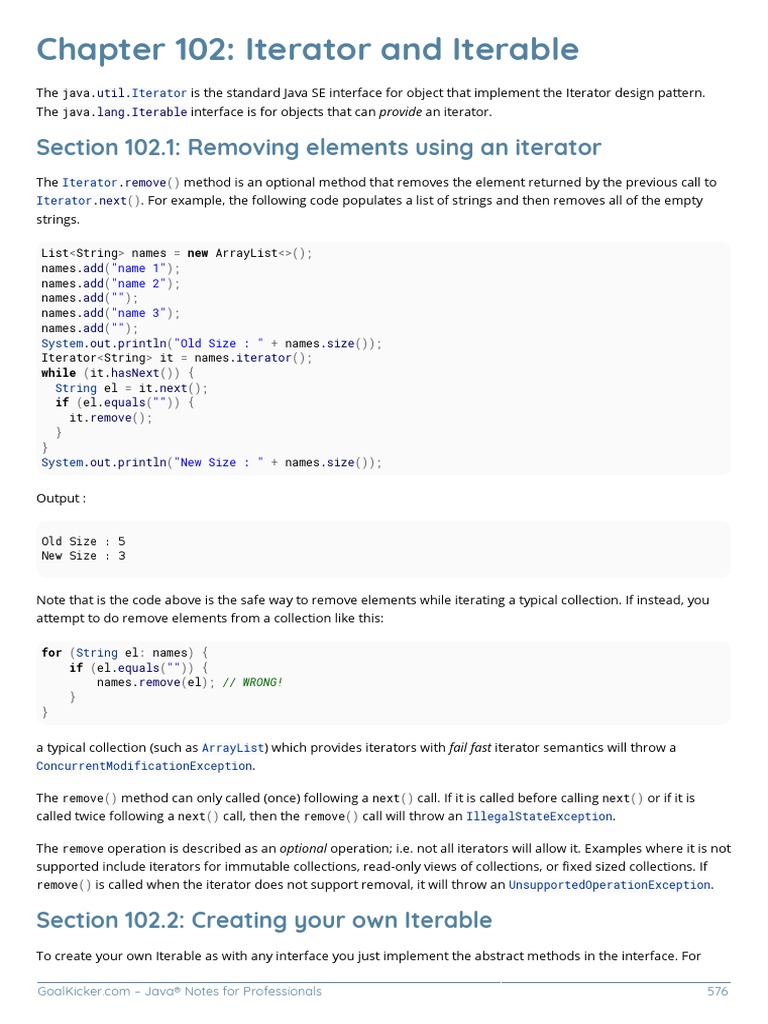
Task: Click page number 576 in footer
Action: (717, 992)
